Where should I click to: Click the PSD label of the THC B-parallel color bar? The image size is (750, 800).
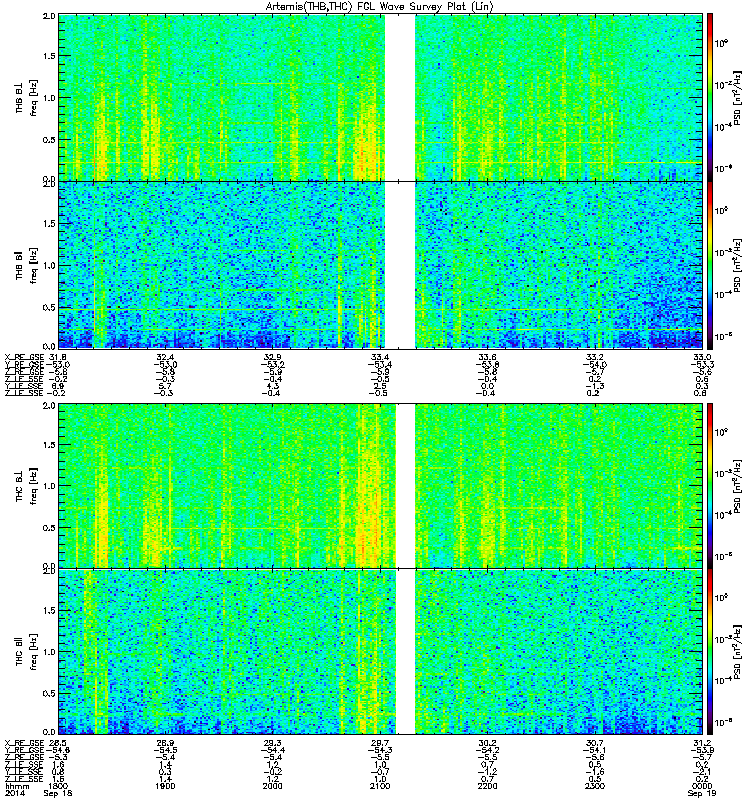tap(738, 652)
